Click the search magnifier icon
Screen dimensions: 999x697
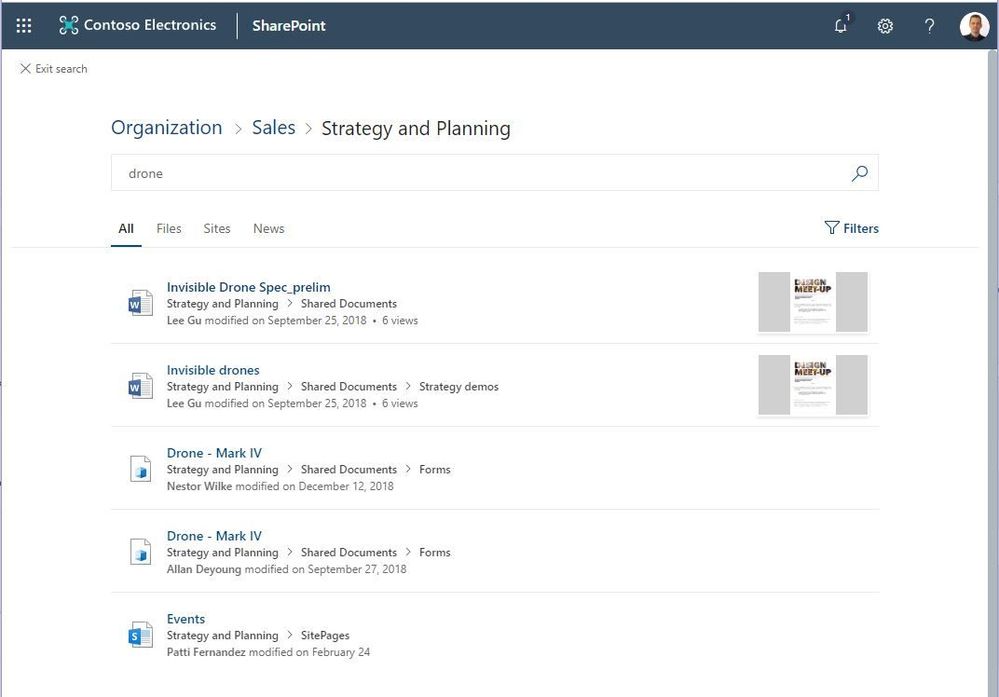(858, 172)
